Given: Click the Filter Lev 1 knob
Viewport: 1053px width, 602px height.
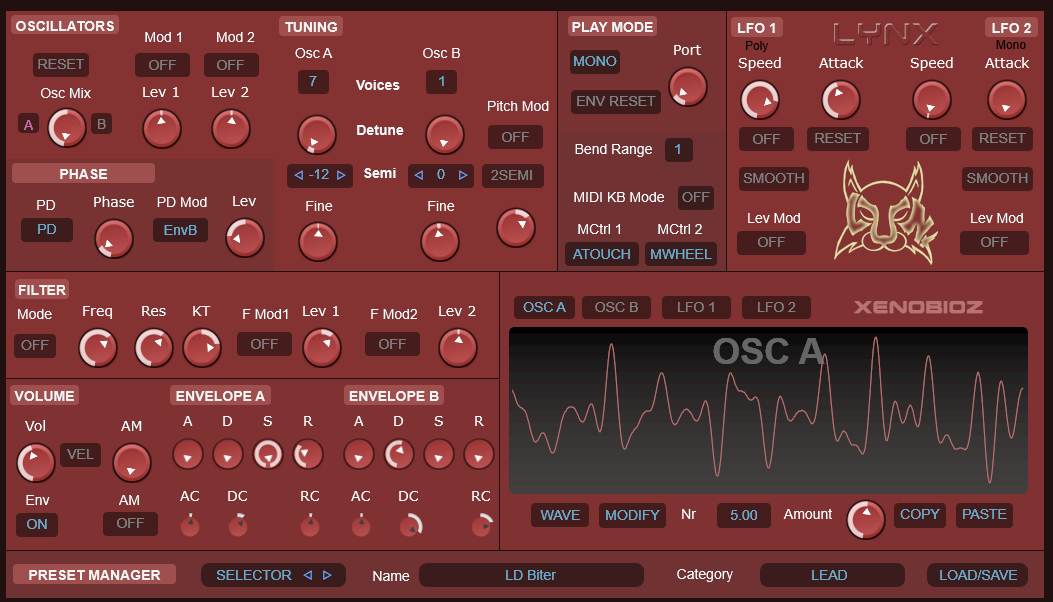Looking at the screenshot, I should 322,348.
